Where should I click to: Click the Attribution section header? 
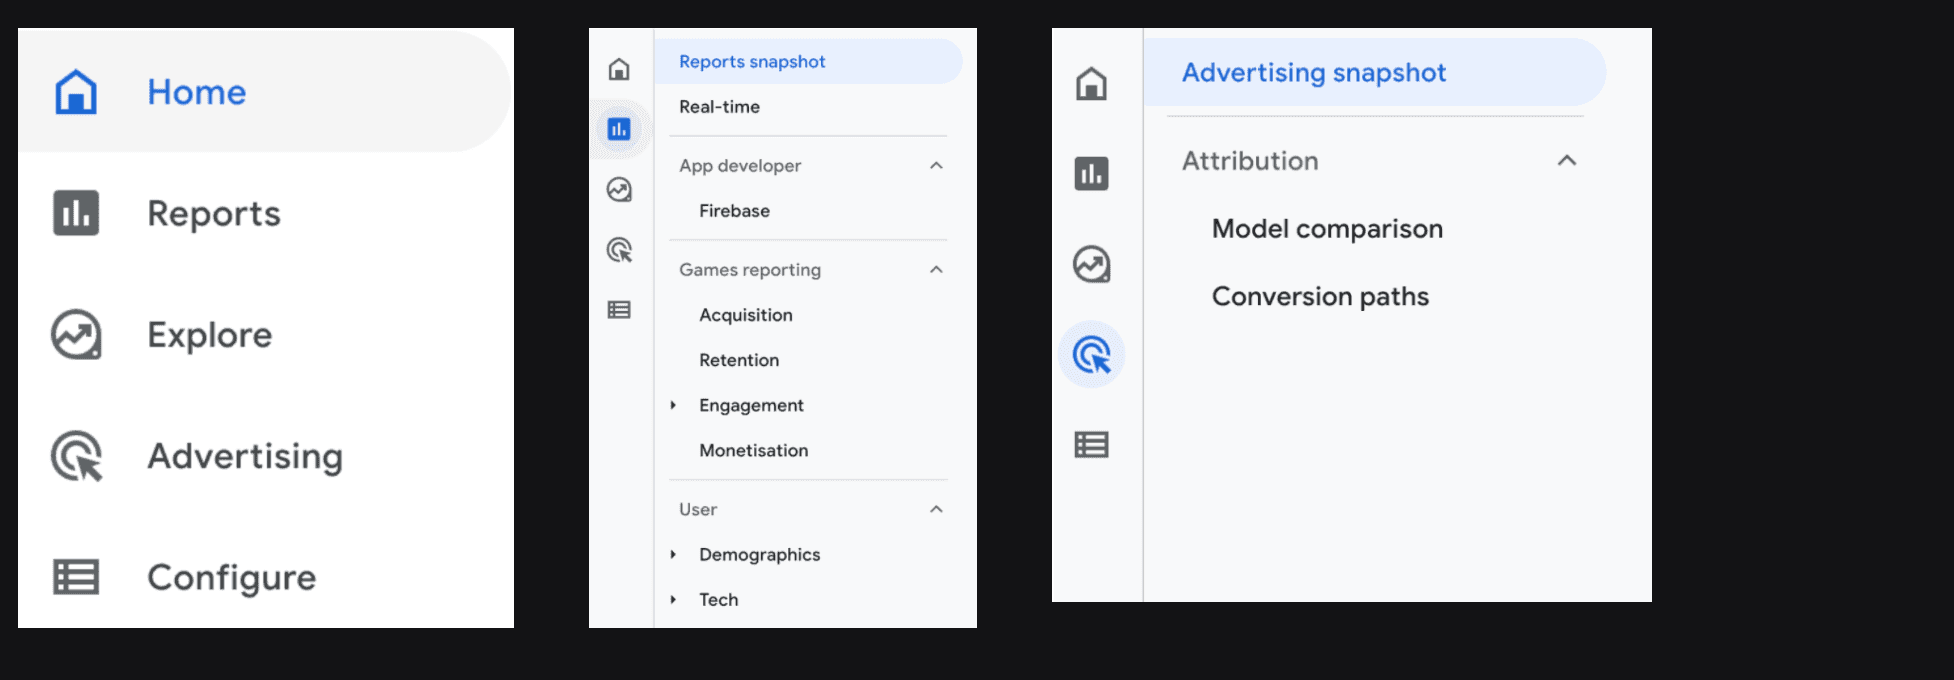click(1250, 161)
